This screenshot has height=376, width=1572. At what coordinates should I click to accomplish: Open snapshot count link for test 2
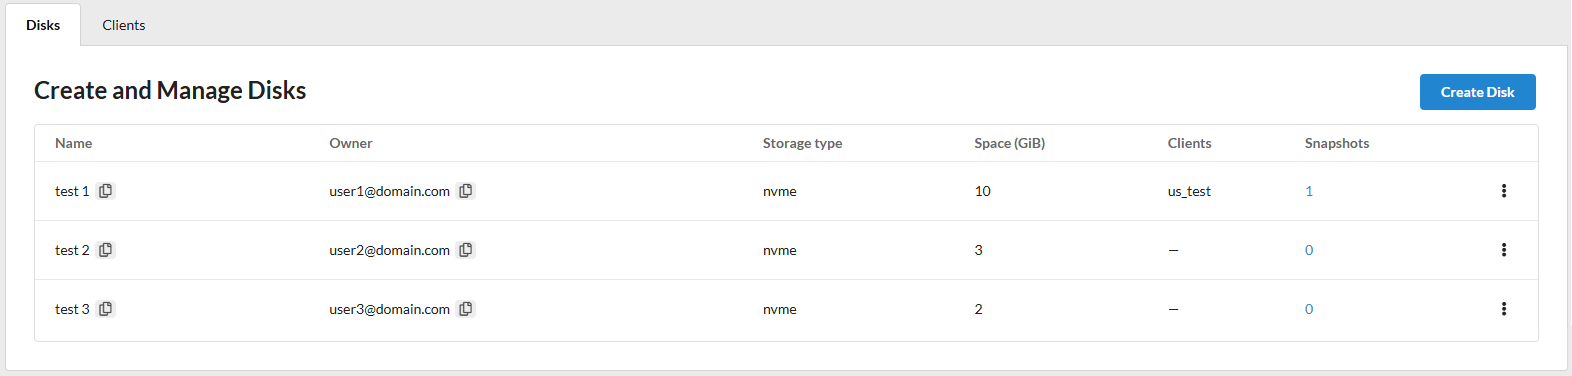pyautogui.click(x=1309, y=250)
